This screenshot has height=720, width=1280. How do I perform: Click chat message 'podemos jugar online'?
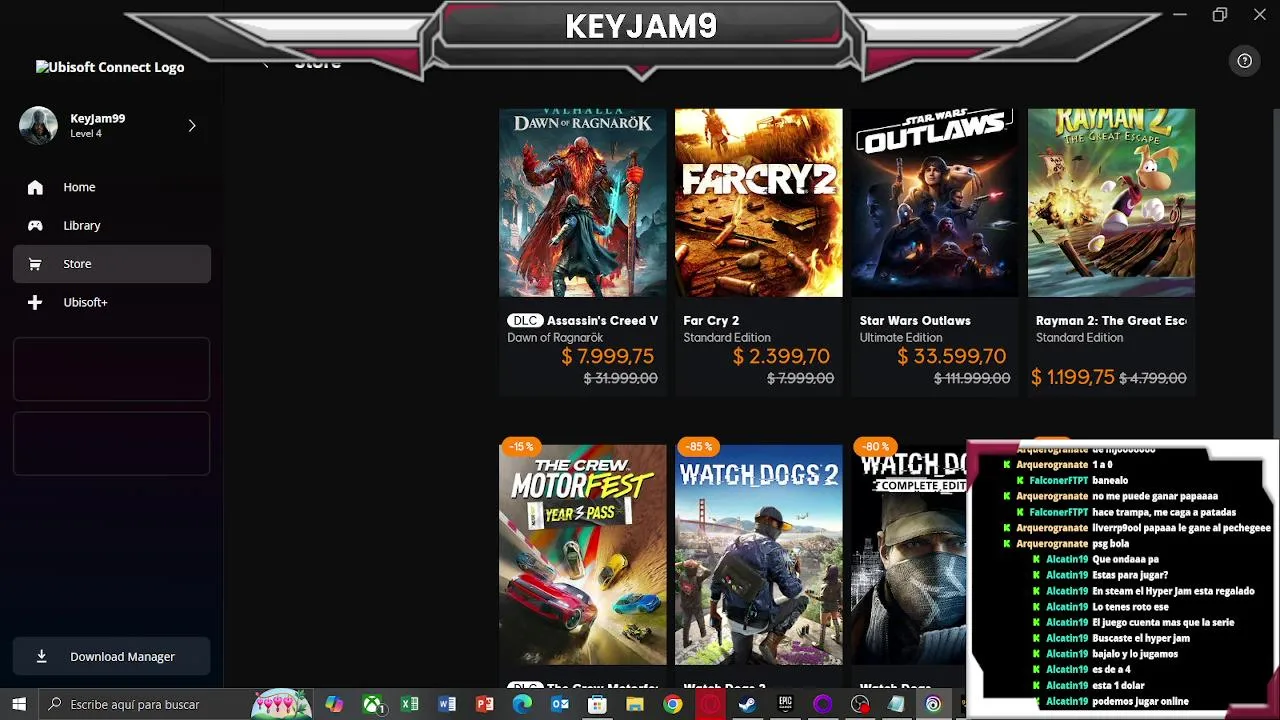[1140, 701]
